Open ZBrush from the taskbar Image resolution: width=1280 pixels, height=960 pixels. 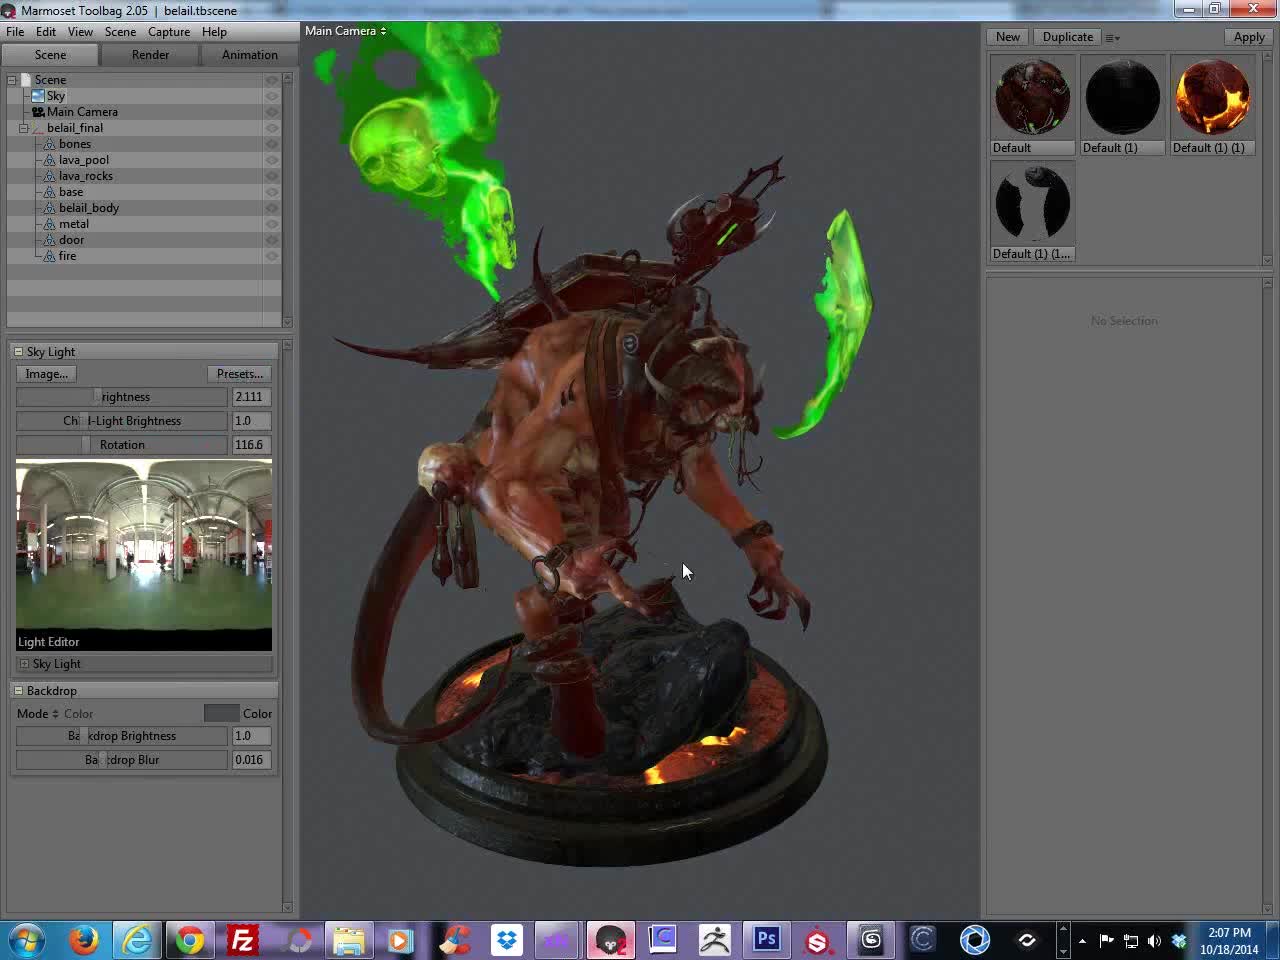click(715, 940)
